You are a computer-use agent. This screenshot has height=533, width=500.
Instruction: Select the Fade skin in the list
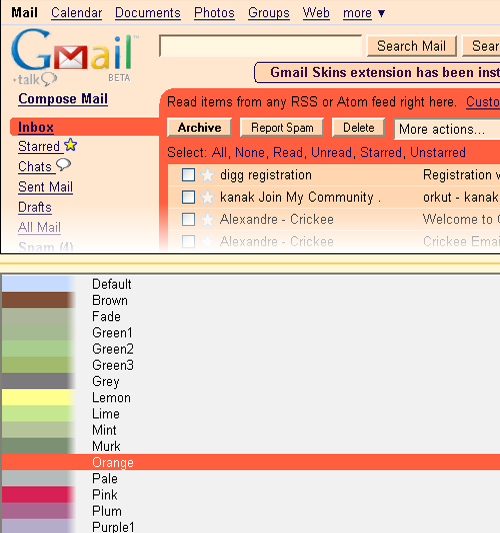point(106,316)
